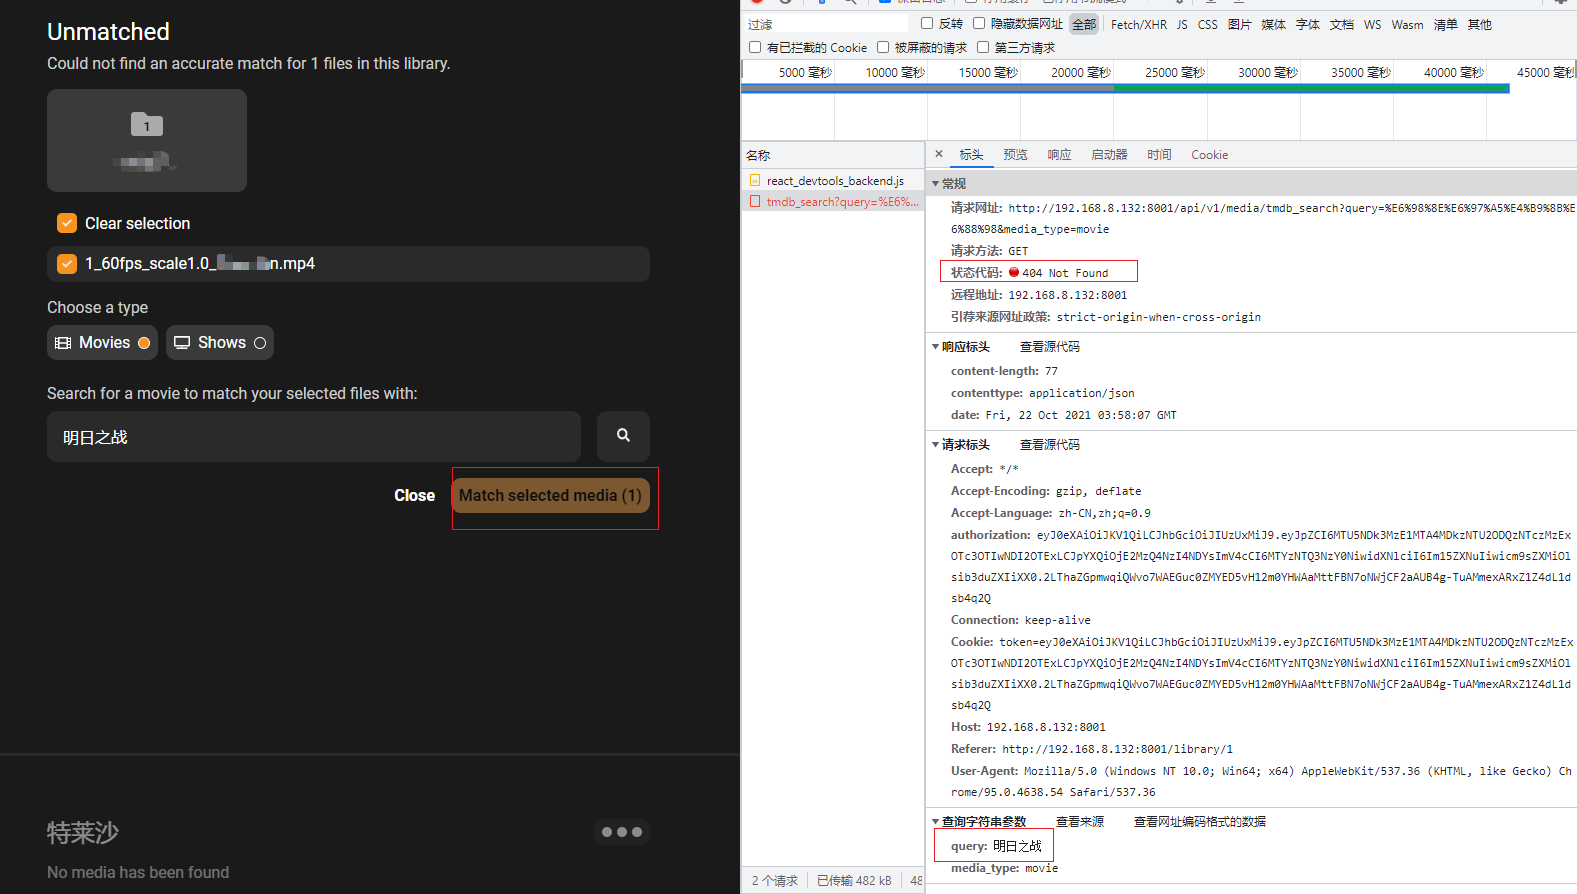Tick the 第三方请求 checkbox
Viewport: 1577px width, 894px height.
pos(983,47)
